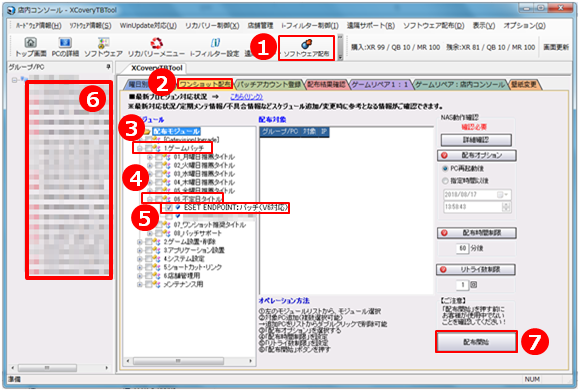Image resolution: width=580 pixels, height=391 pixels.
Task: Switch to the ワンショット配布 tab
Action: pos(205,84)
